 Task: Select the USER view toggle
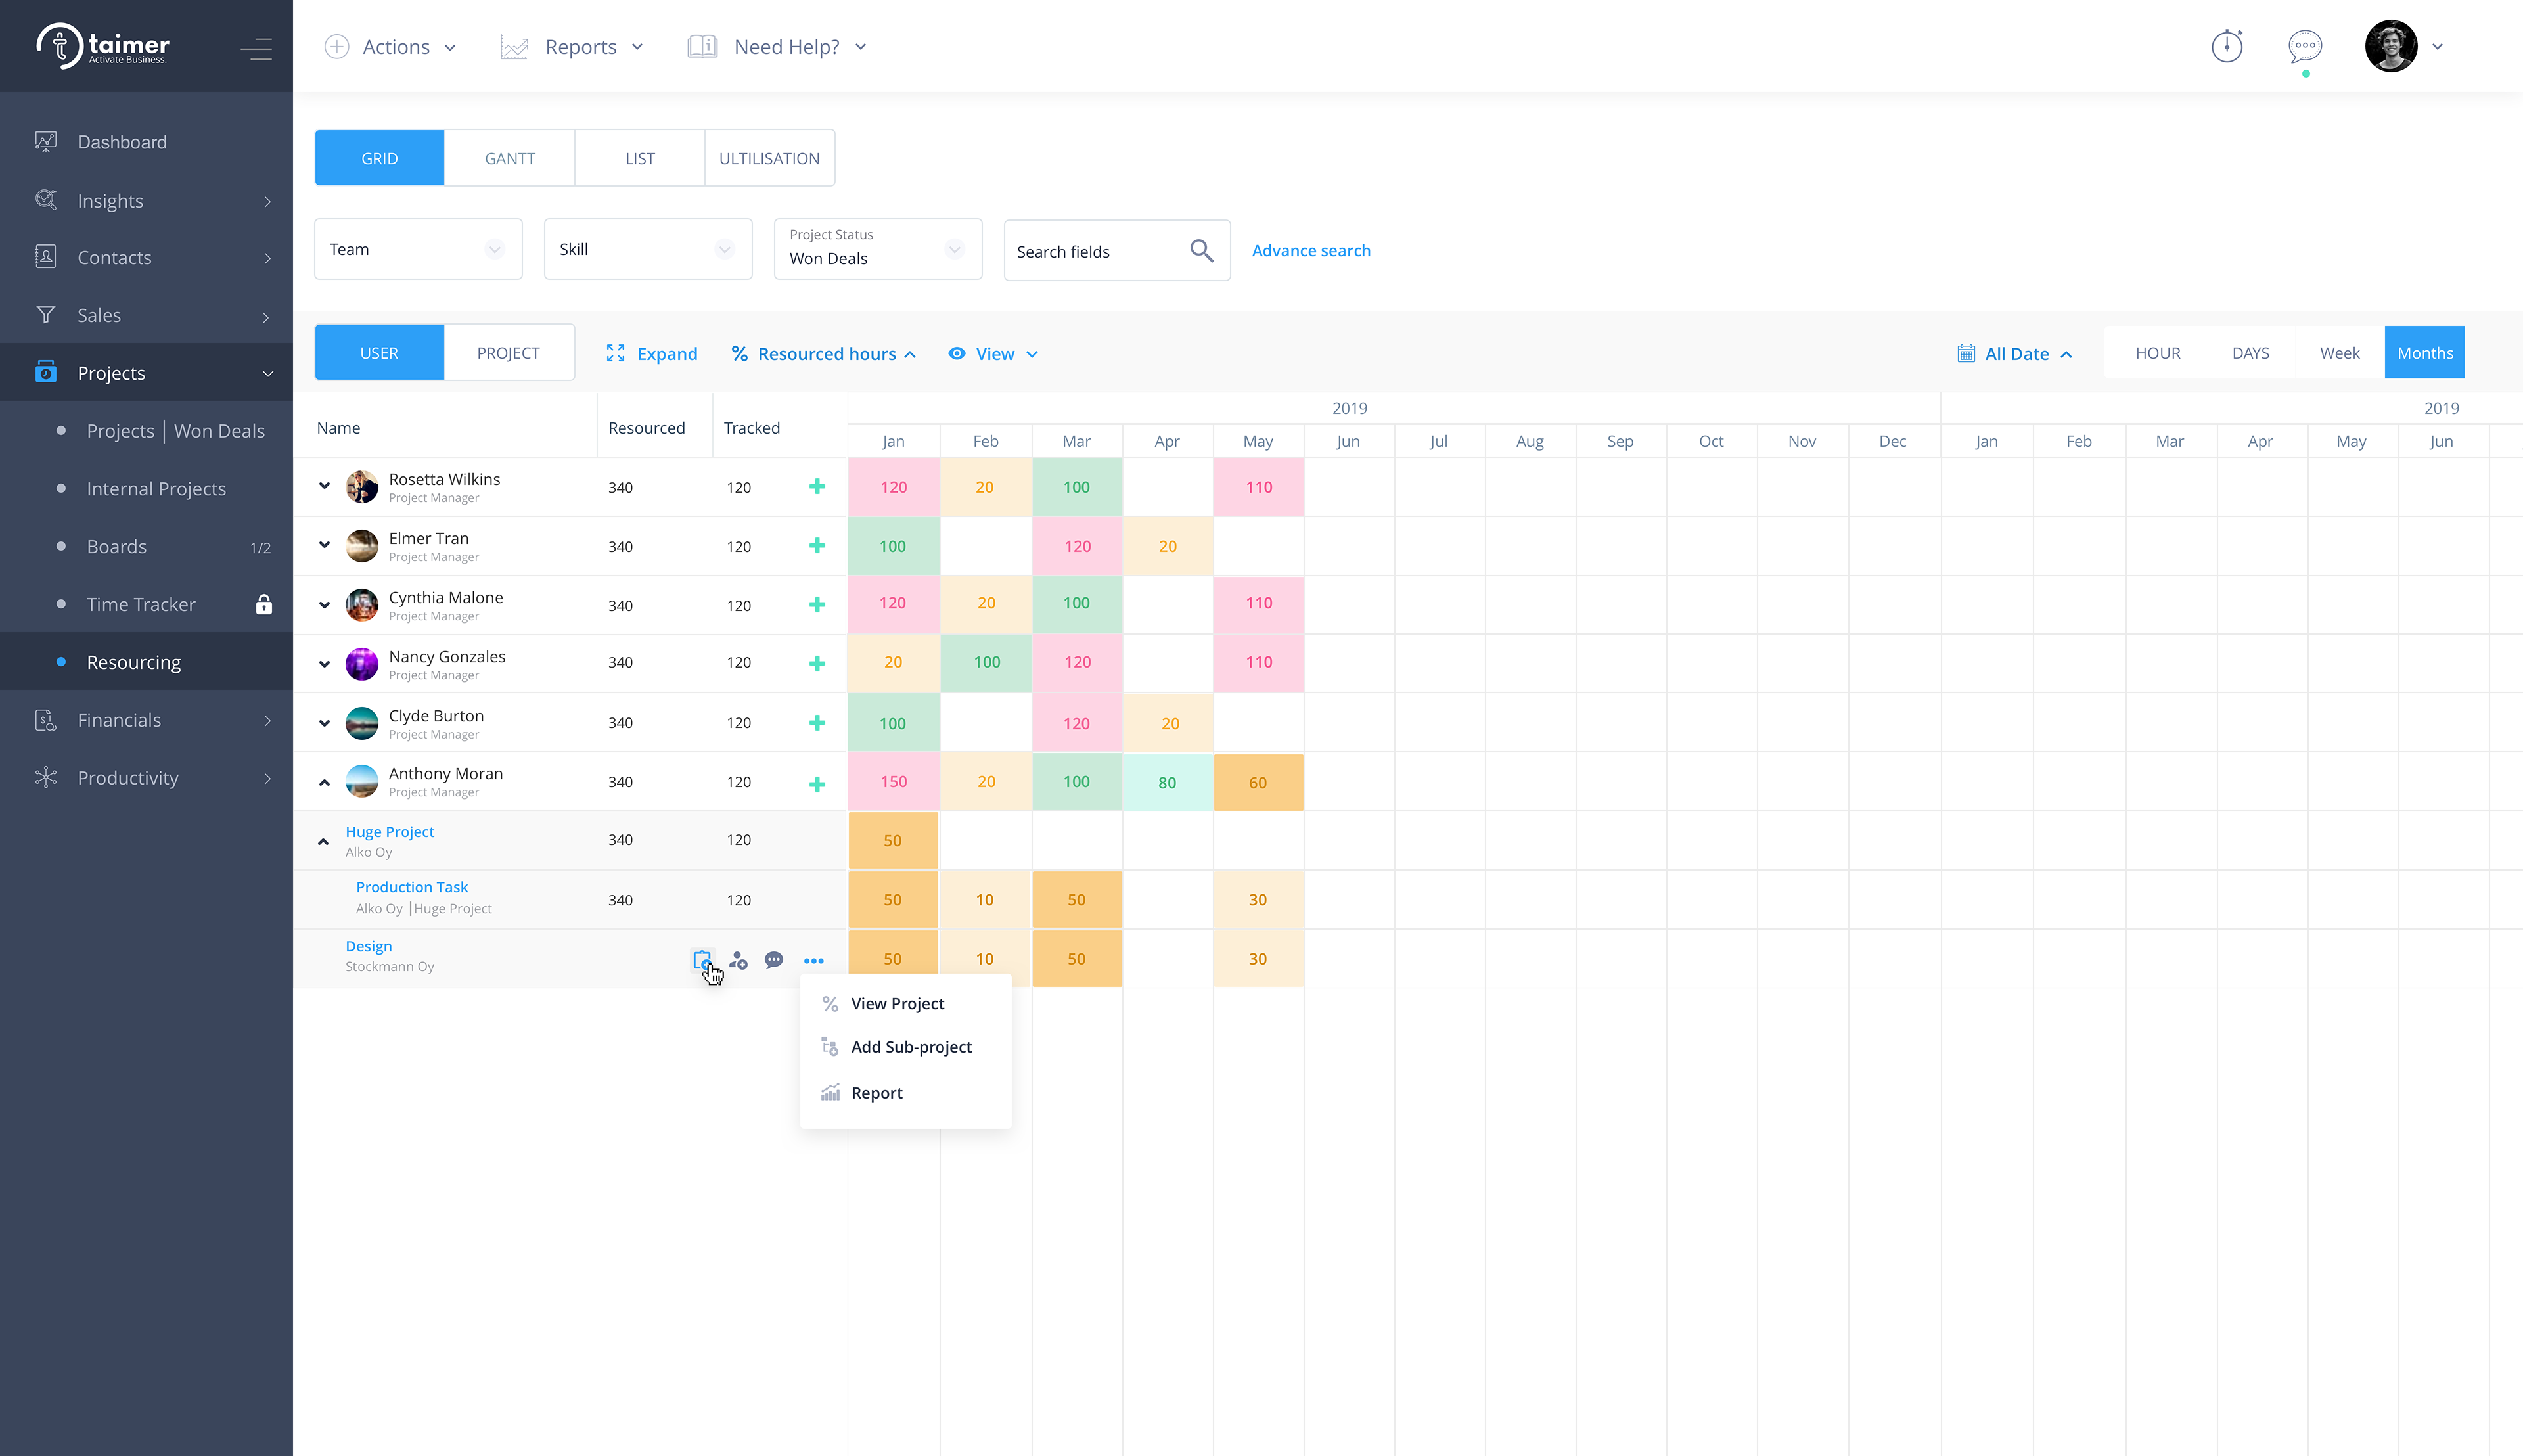[x=379, y=353]
